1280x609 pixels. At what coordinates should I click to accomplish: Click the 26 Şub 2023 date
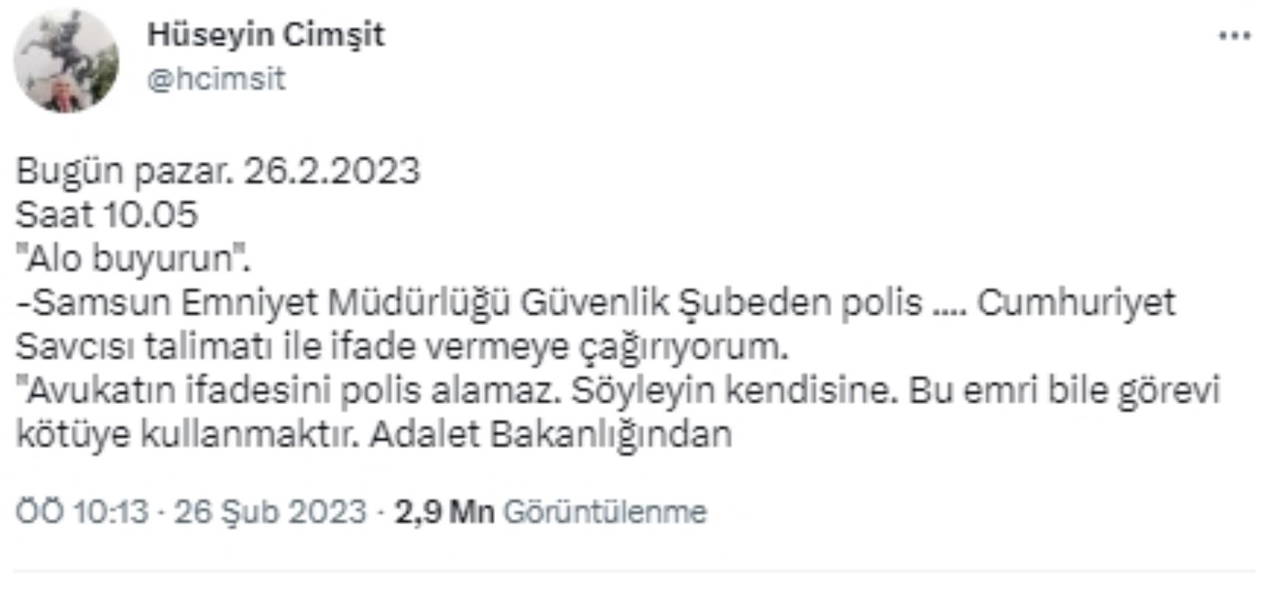coord(270,512)
